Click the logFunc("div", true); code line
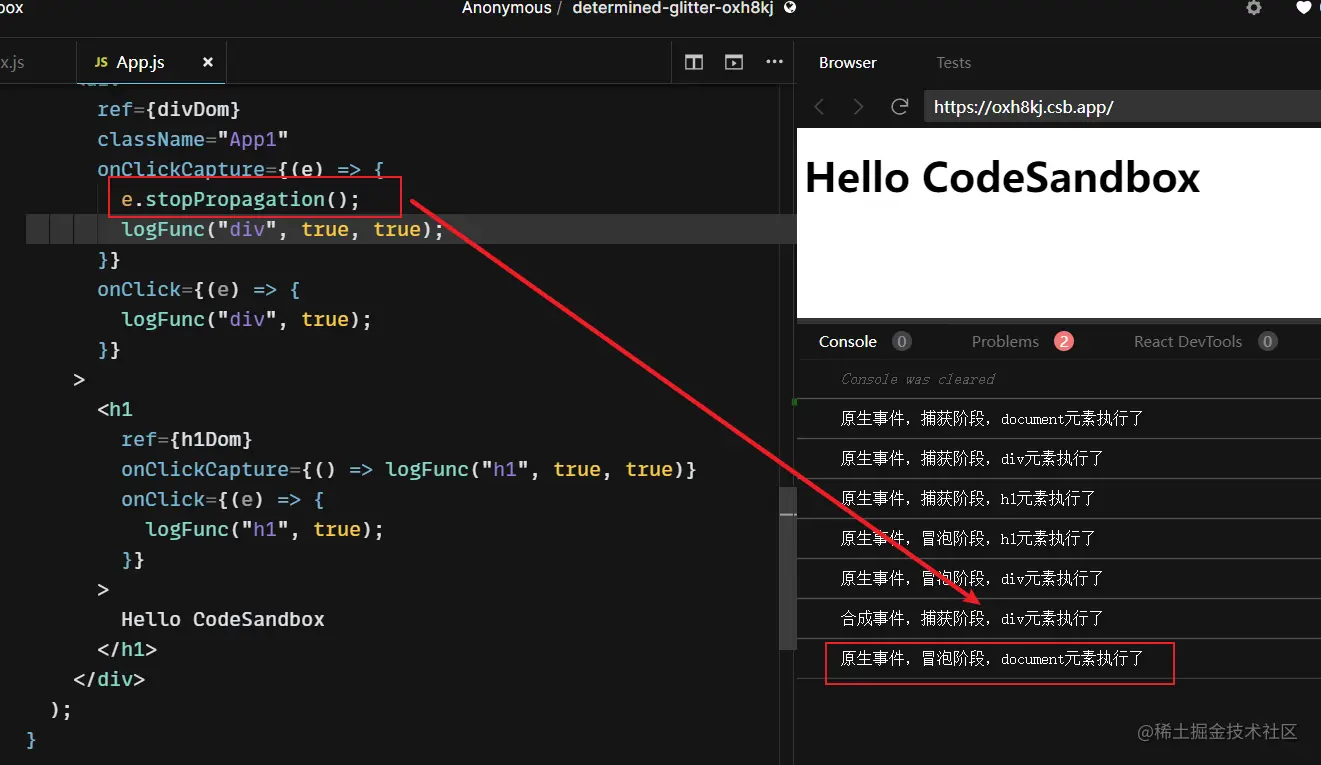The height and width of the screenshot is (765, 1321). pos(246,319)
